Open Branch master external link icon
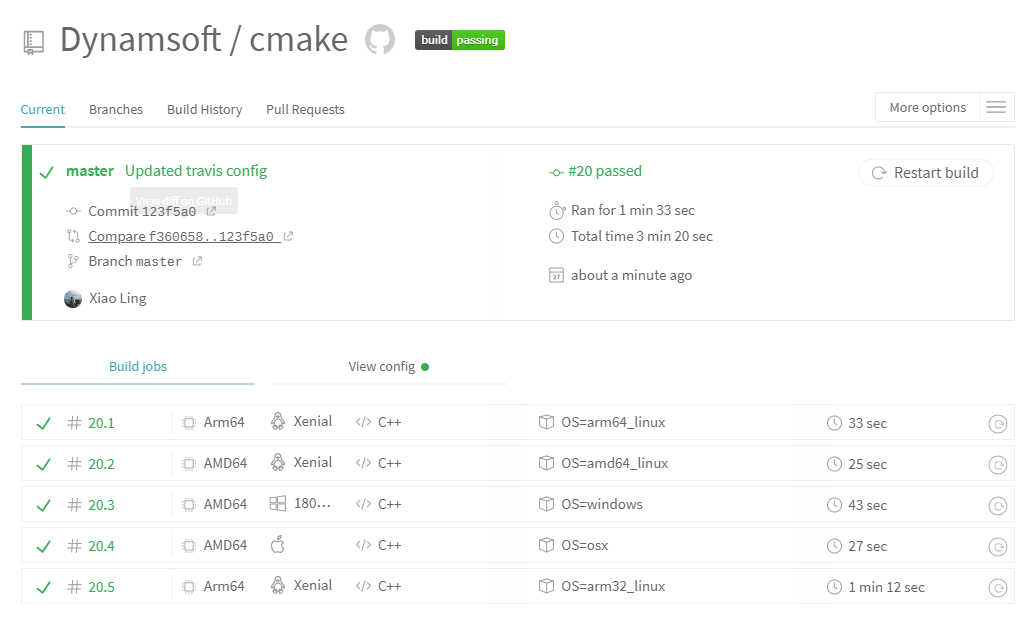 click(197, 261)
